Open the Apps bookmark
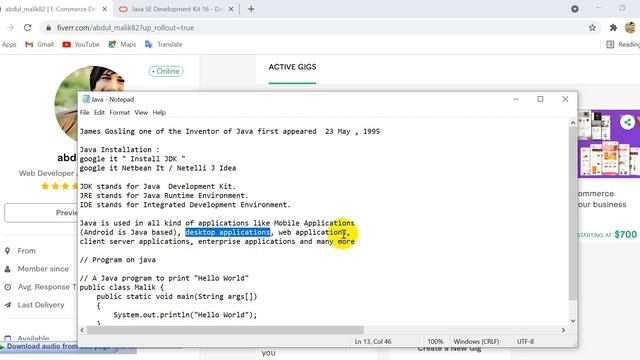Image resolution: width=640 pixels, height=360 pixels. (x=9, y=44)
